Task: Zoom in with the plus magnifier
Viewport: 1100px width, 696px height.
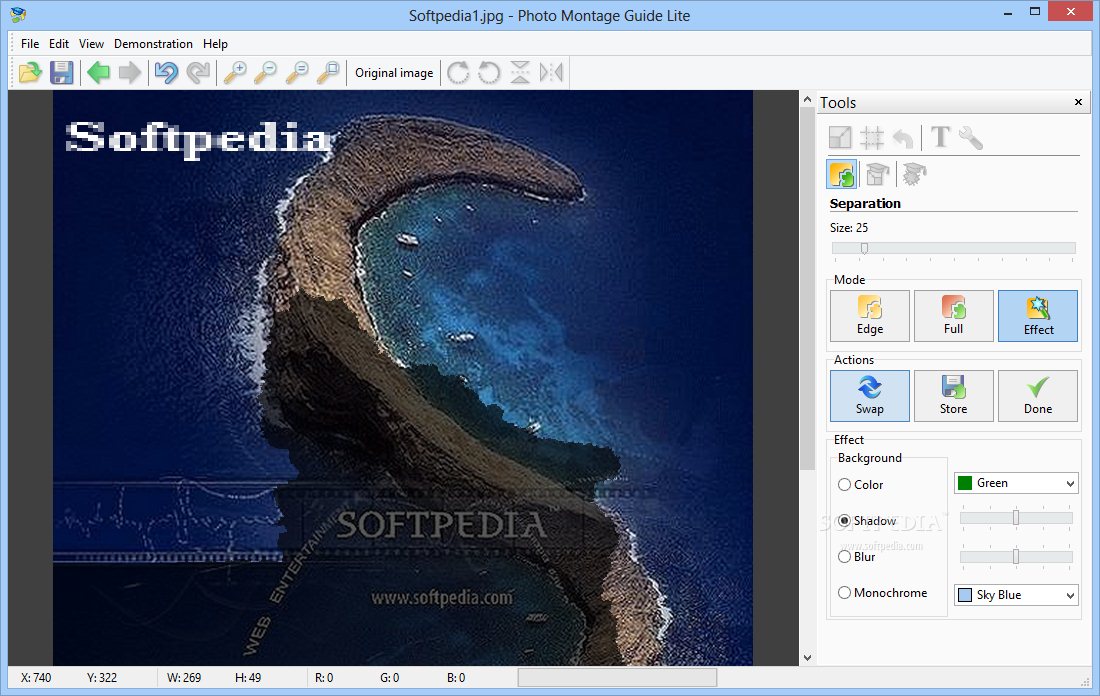Action: (235, 72)
